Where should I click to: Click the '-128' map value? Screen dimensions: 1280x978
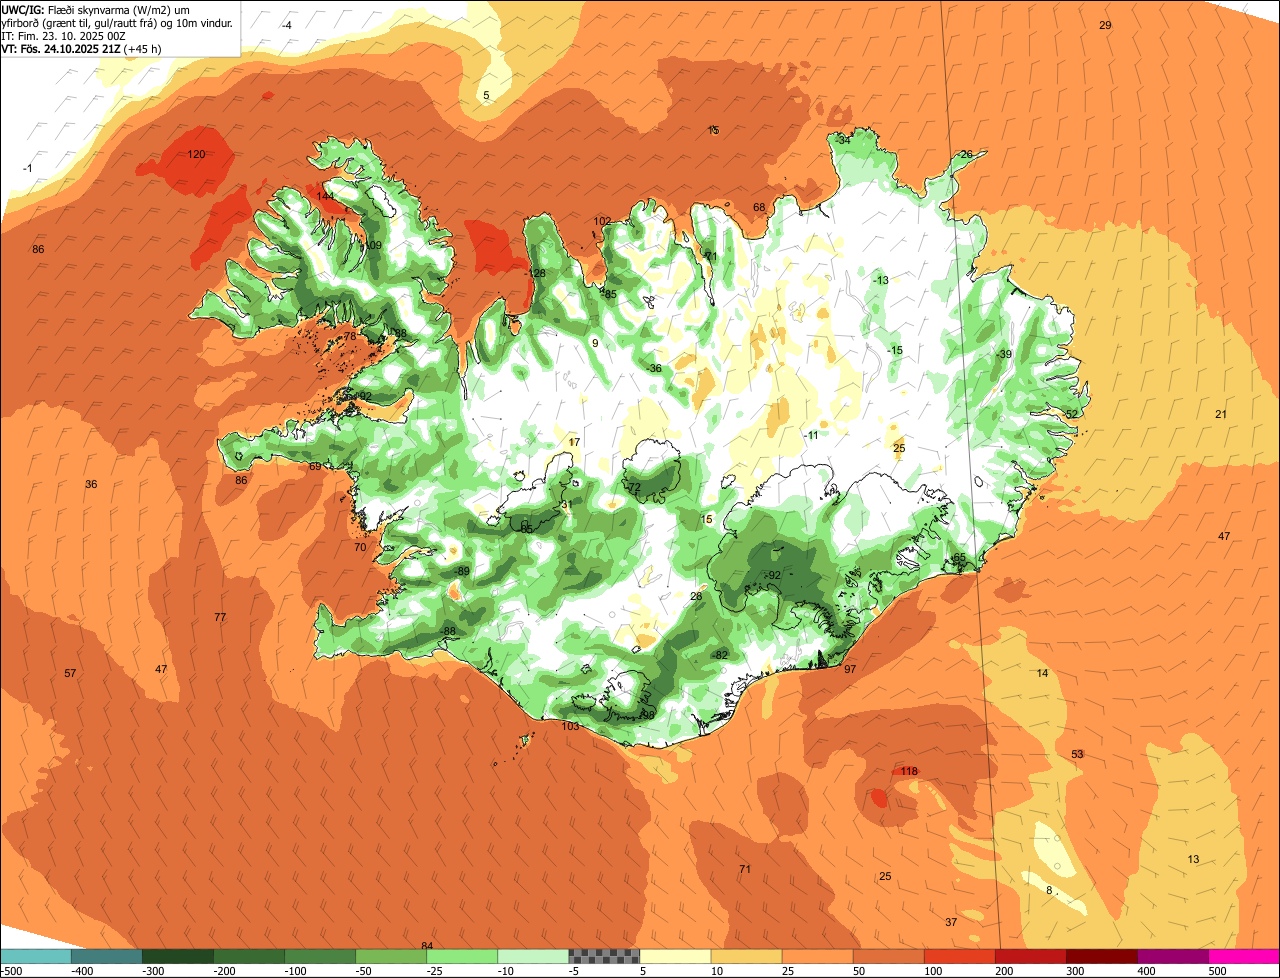tap(536, 273)
